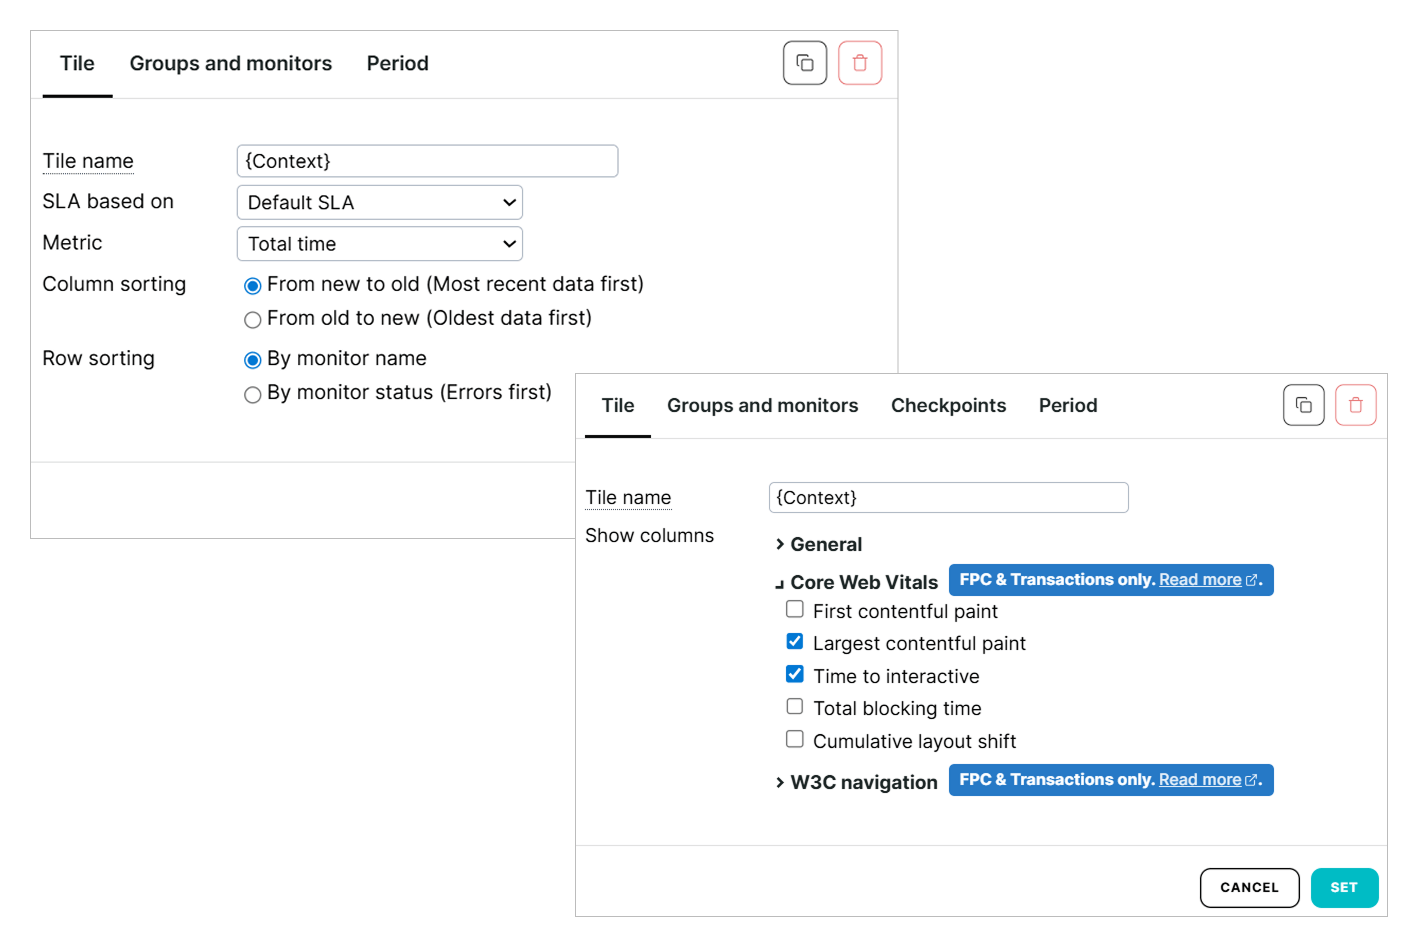This screenshot has height=947, width=1418.
Task: Click the red trash icon in the upper tile panel
Action: click(x=859, y=63)
